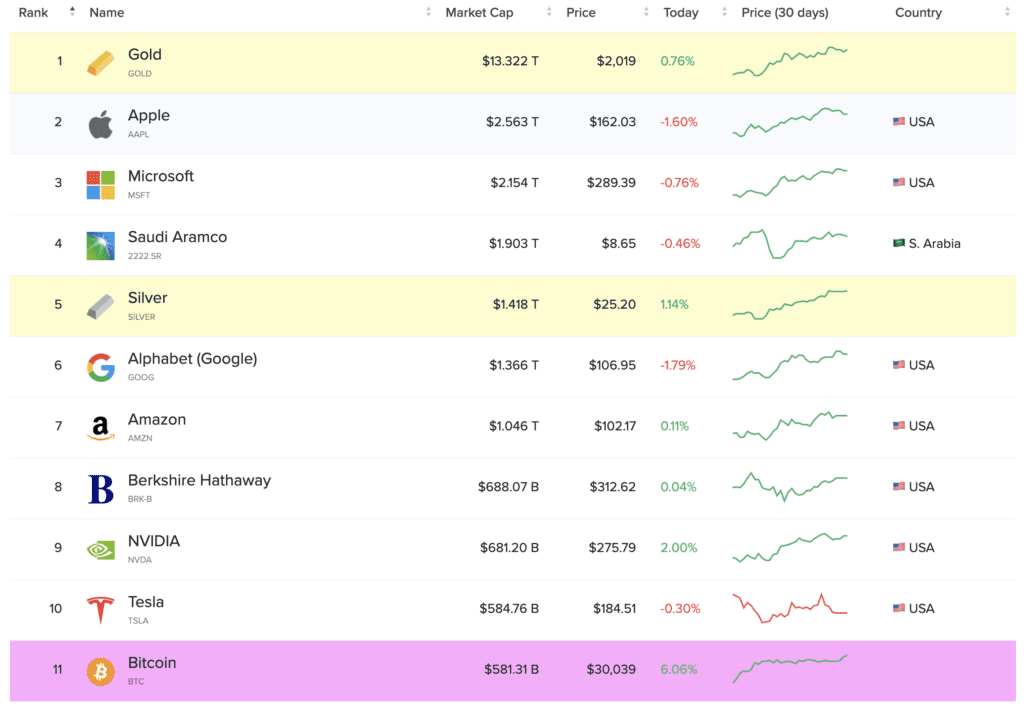
Task: Click the BRK-B ticker symbol
Action: coord(140,499)
